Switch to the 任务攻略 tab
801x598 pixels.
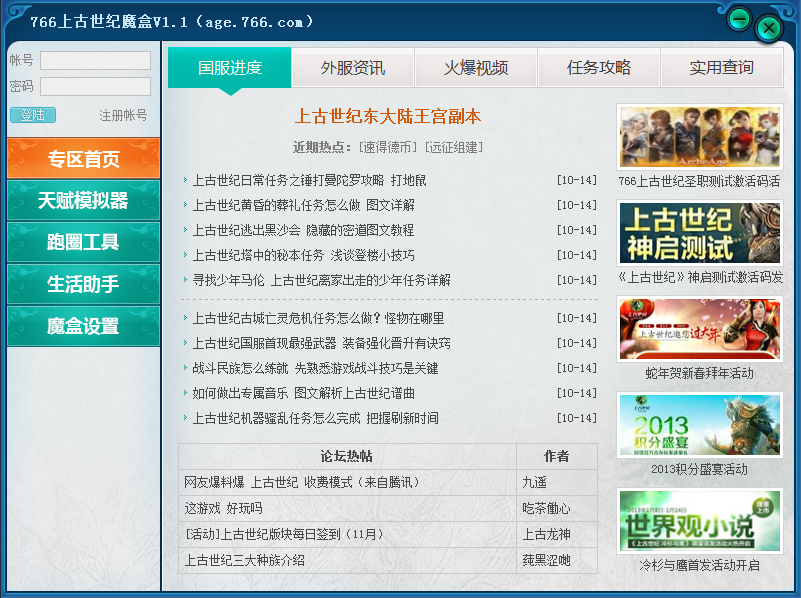tap(599, 67)
